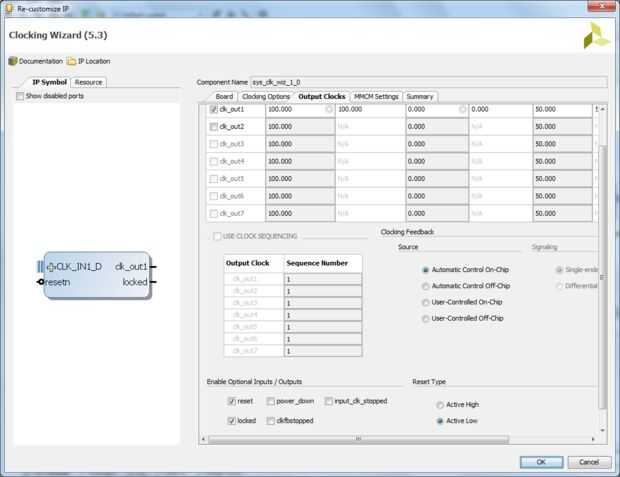Open the IP Location folder icon
Image resolution: width=620 pixels, height=477 pixels.
[x=71, y=61]
